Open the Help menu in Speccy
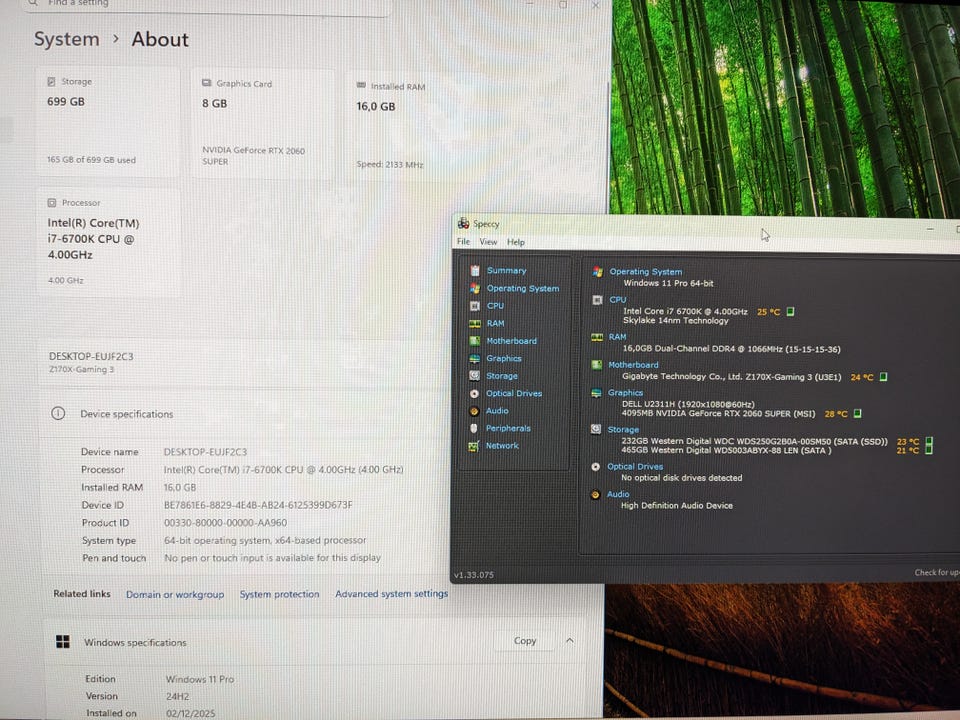960x720 pixels. click(516, 242)
